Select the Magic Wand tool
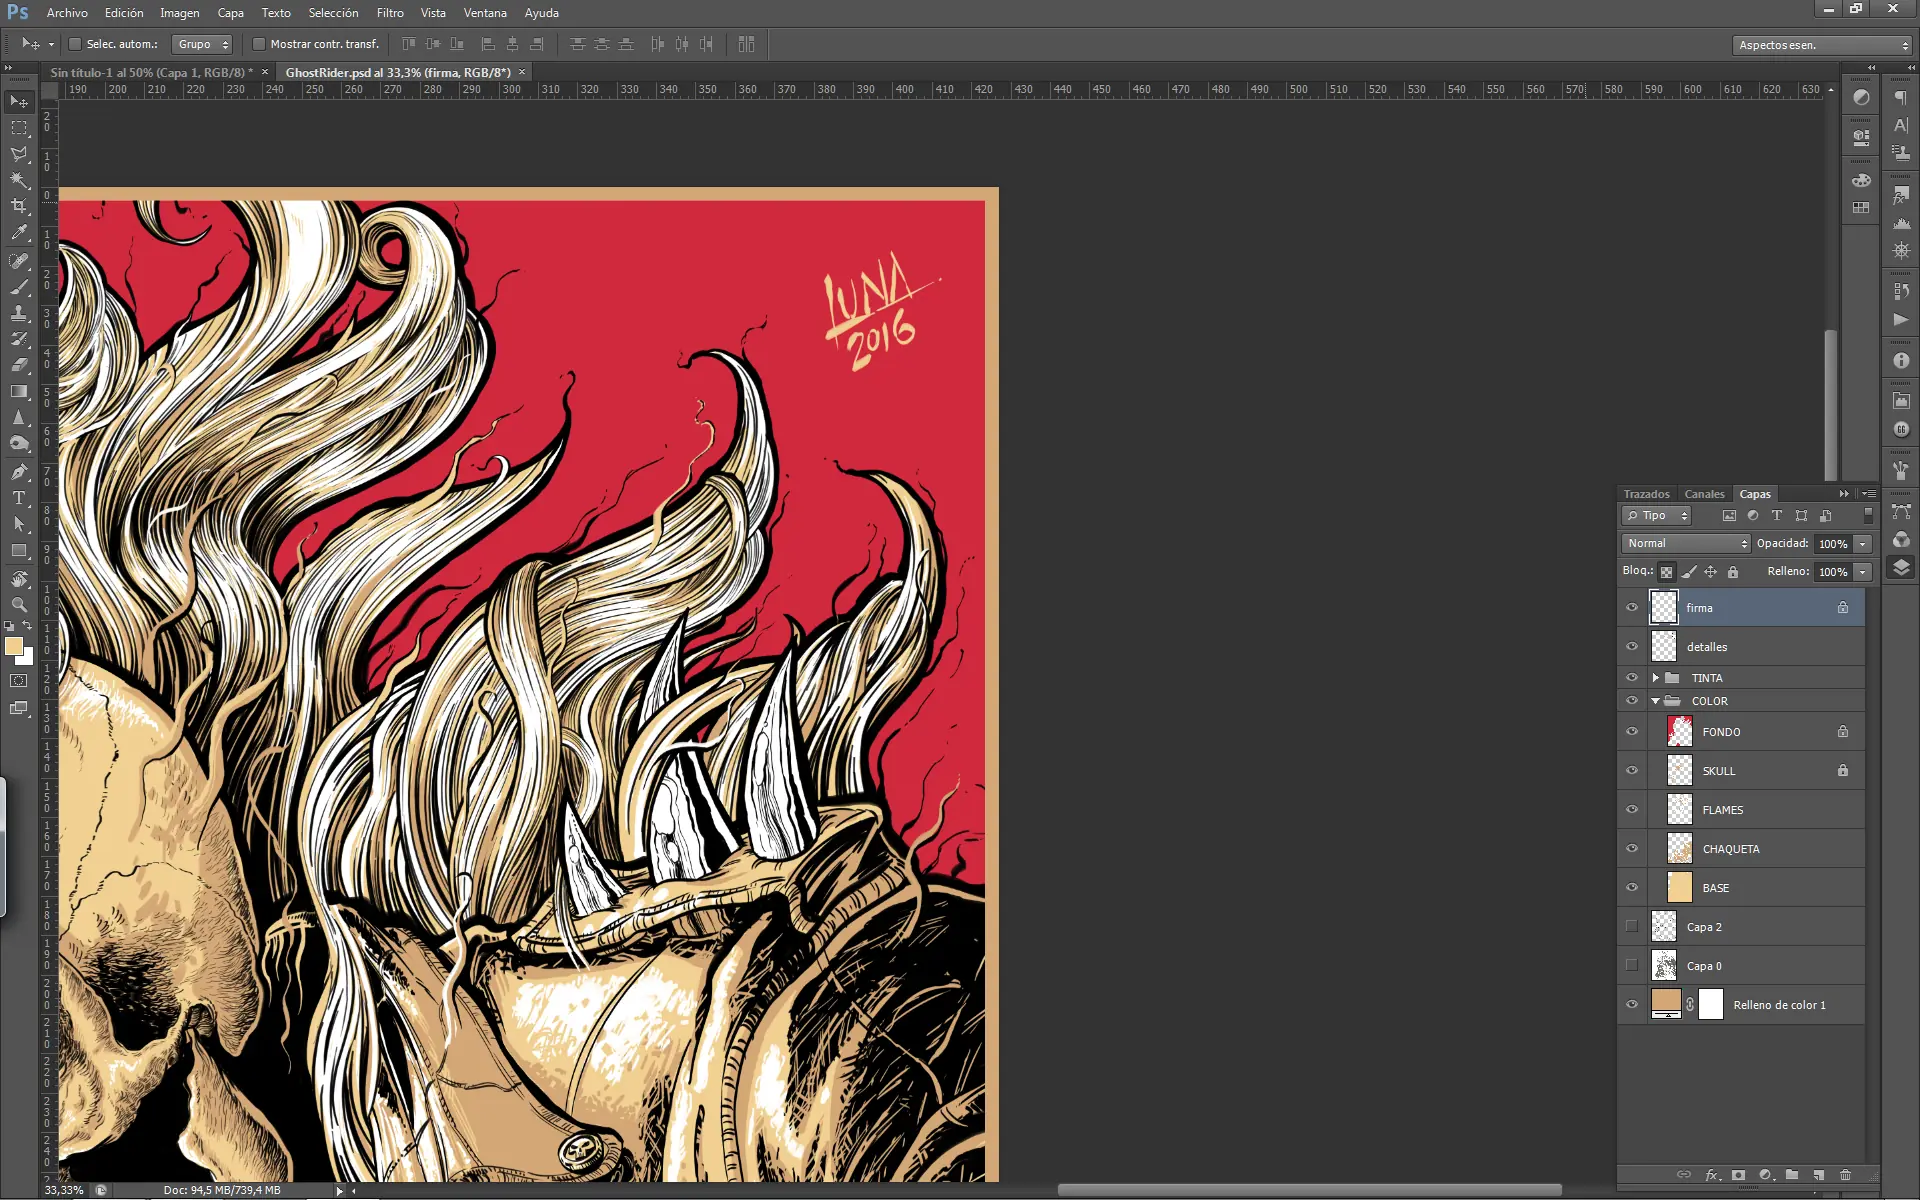The height and width of the screenshot is (1200, 1920). (x=19, y=180)
